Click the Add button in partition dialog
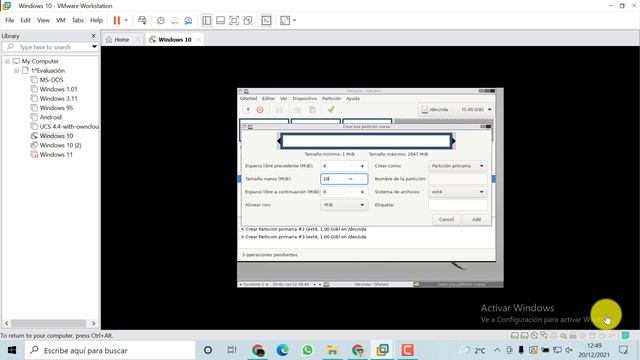The width and height of the screenshot is (640, 360). 476,220
